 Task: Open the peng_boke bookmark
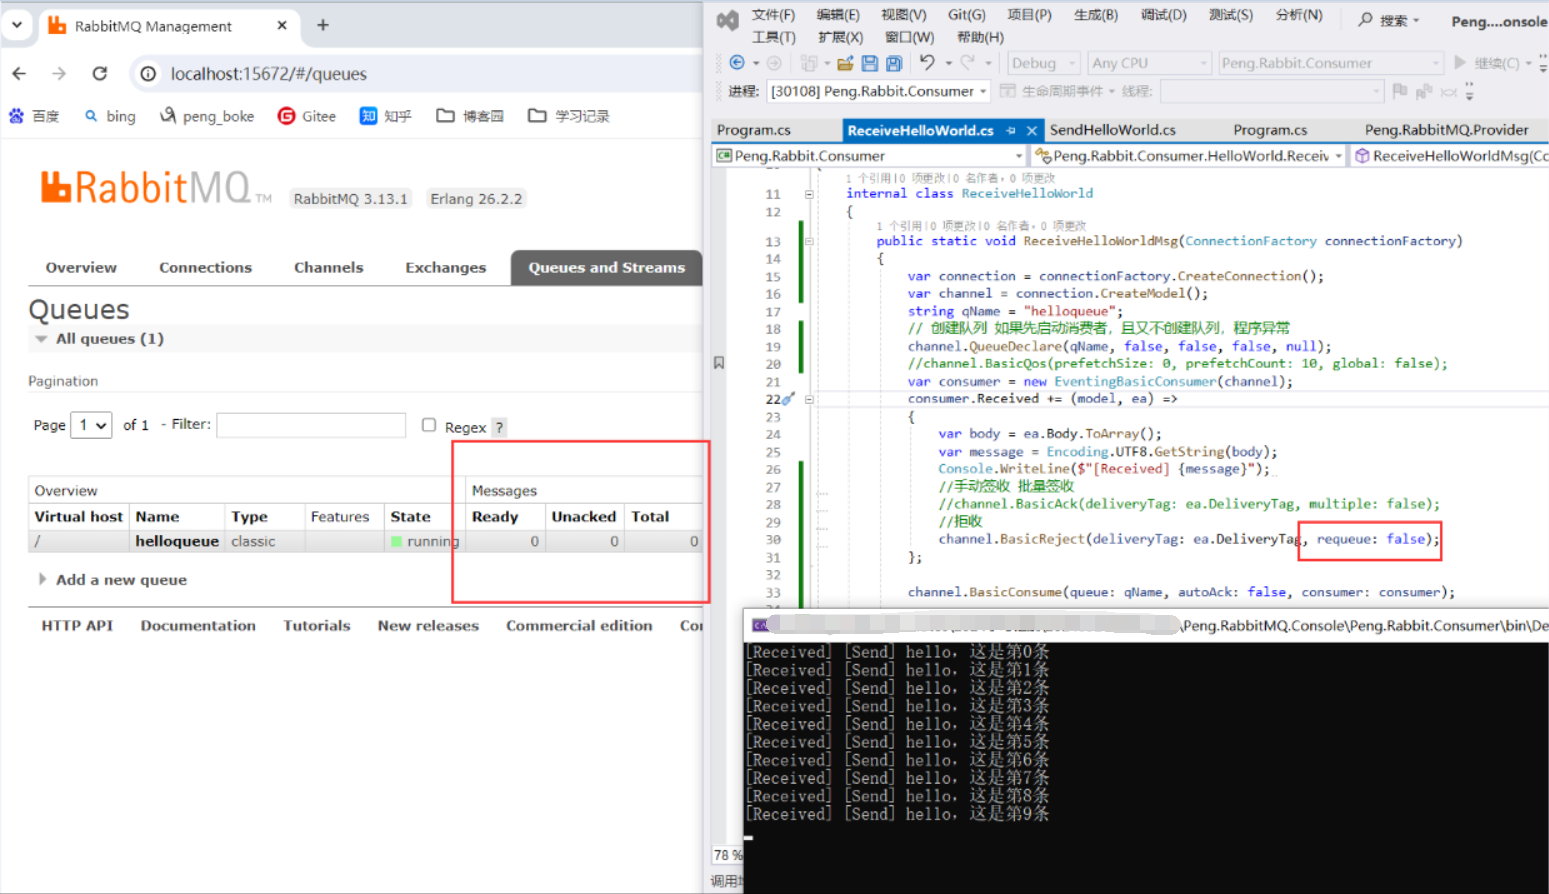pos(207,116)
